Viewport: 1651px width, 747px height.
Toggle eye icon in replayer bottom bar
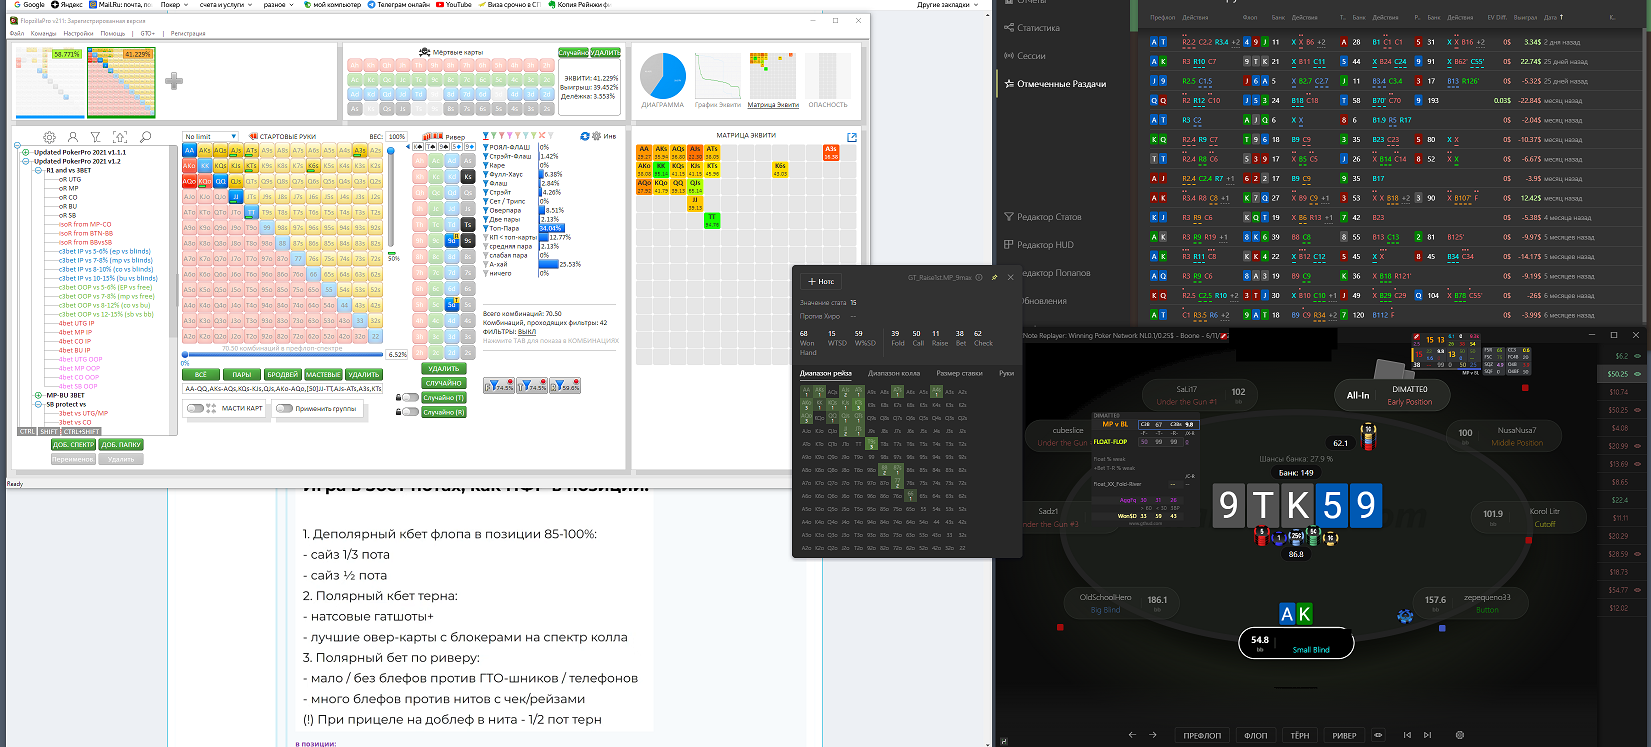tap(1378, 735)
